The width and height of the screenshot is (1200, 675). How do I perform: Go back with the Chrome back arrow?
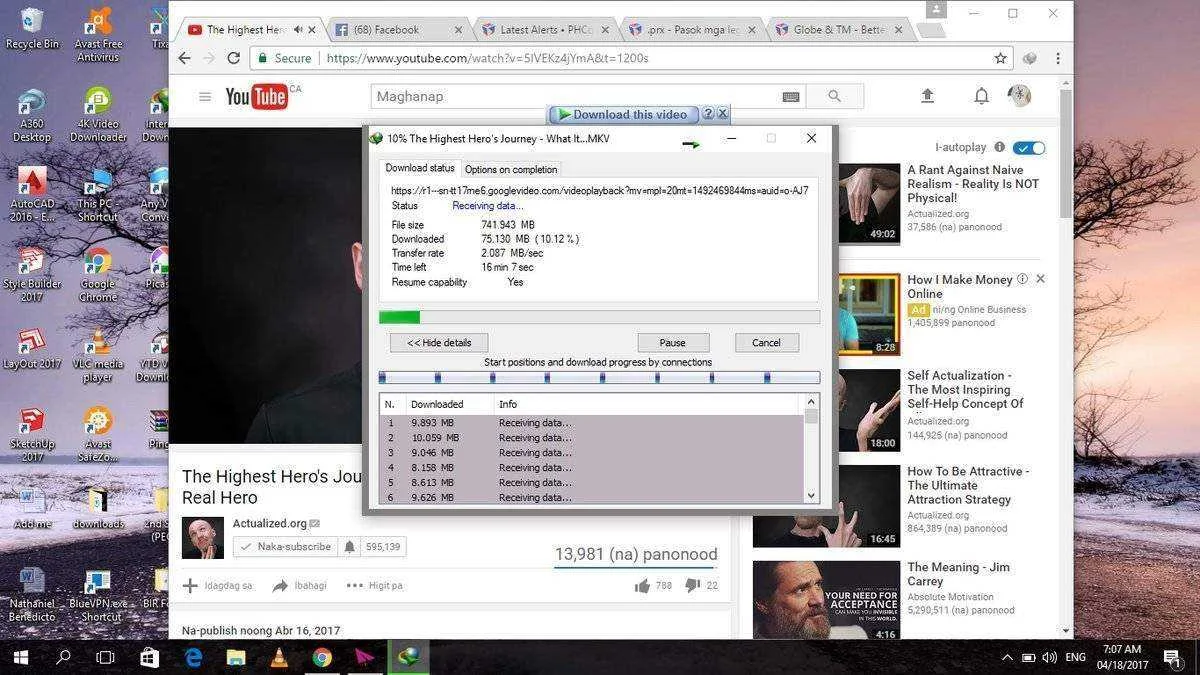(x=184, y=58)
